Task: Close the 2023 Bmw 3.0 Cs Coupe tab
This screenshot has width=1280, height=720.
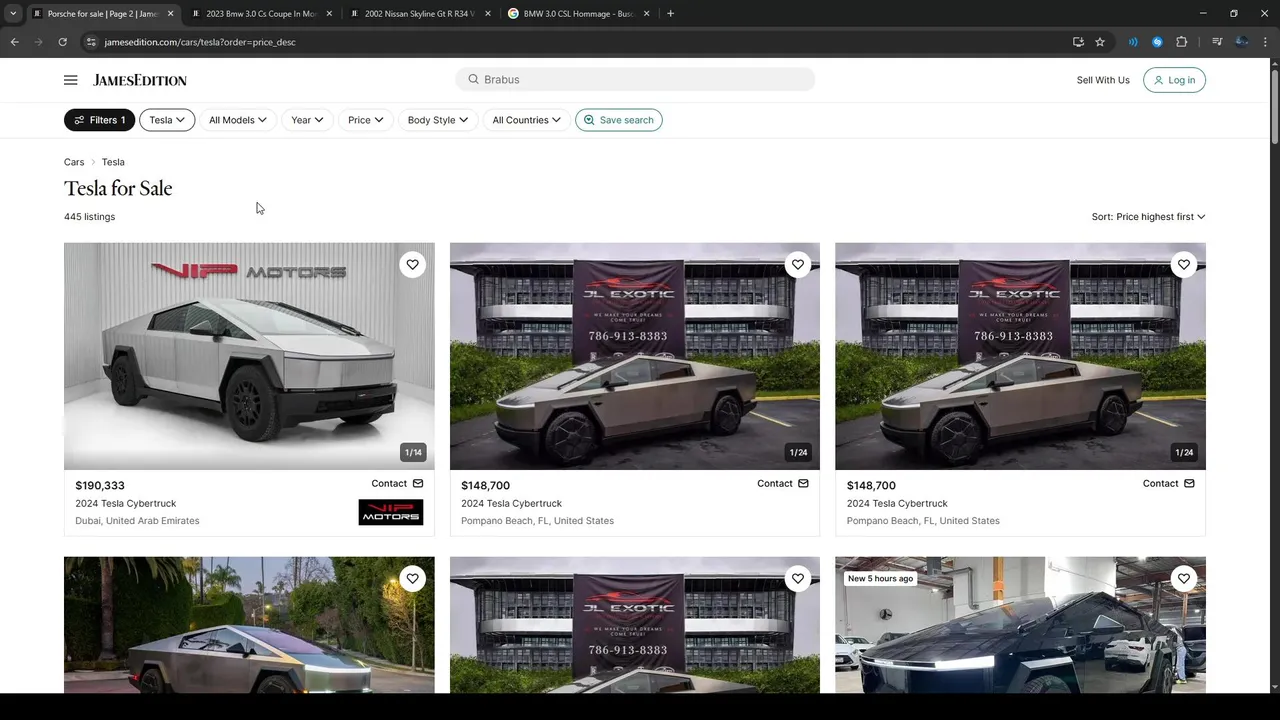Action: coord(329,14)
